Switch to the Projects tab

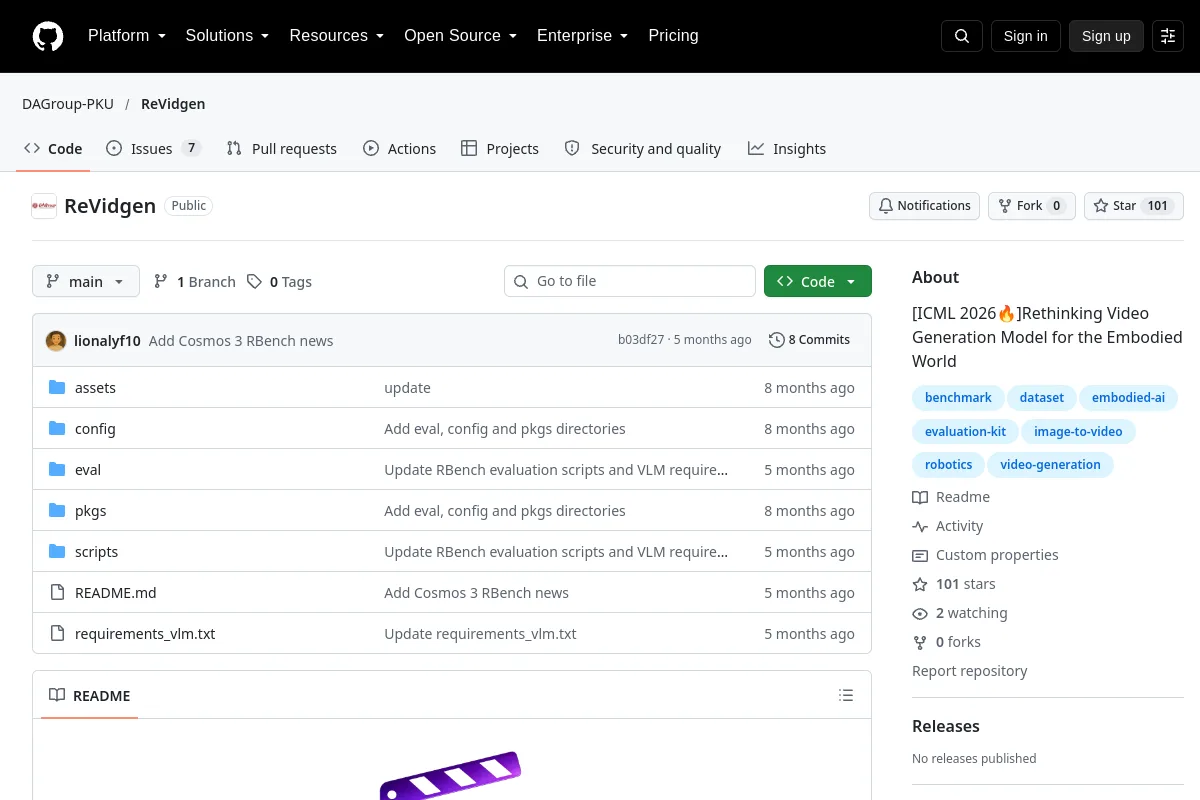click(x=500, y=149)
